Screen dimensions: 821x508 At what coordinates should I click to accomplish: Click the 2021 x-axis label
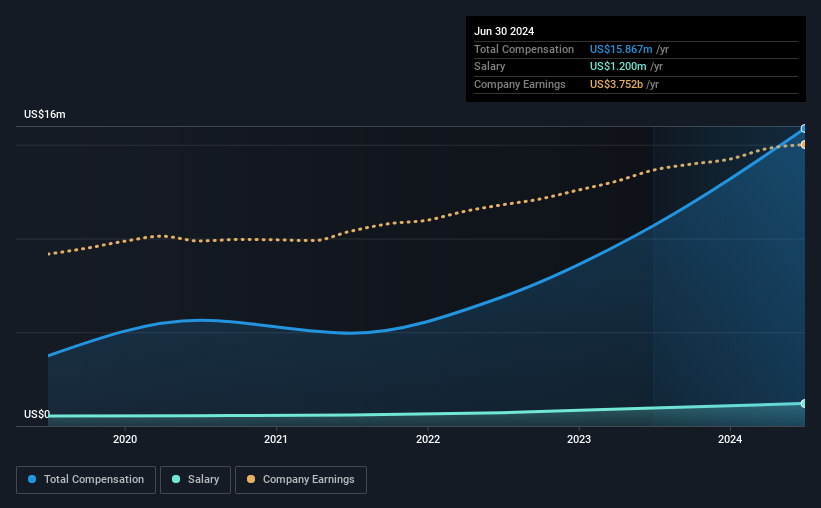pos(276,439)
